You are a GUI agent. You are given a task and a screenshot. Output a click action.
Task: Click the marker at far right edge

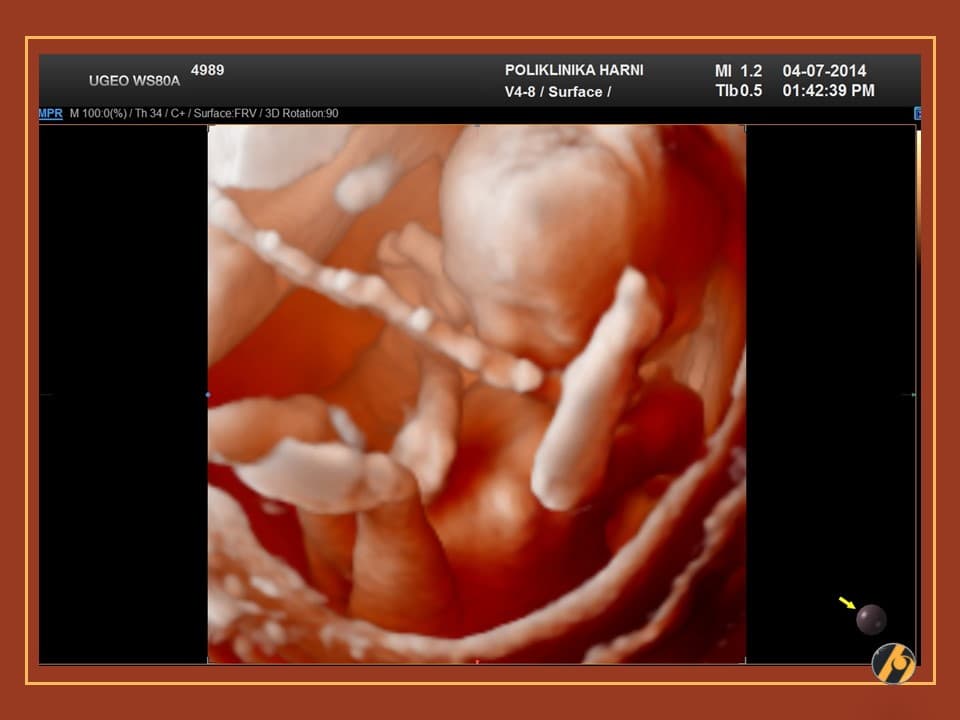[914, 395]
